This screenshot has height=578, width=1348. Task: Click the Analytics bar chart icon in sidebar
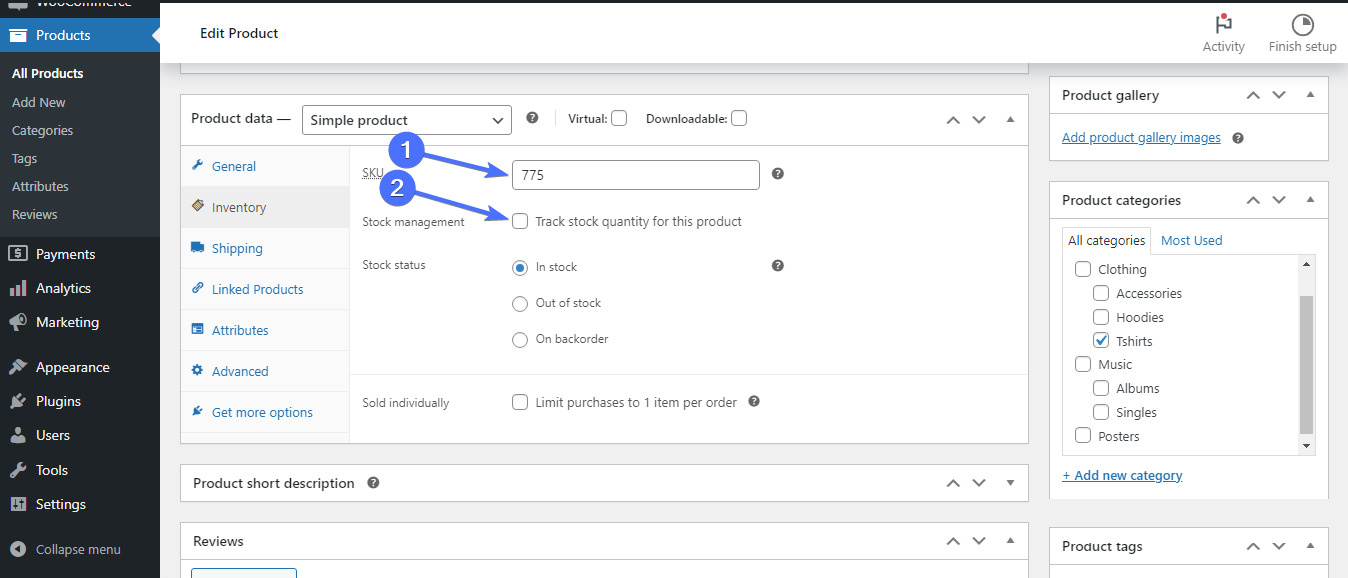tap(18, 288)
